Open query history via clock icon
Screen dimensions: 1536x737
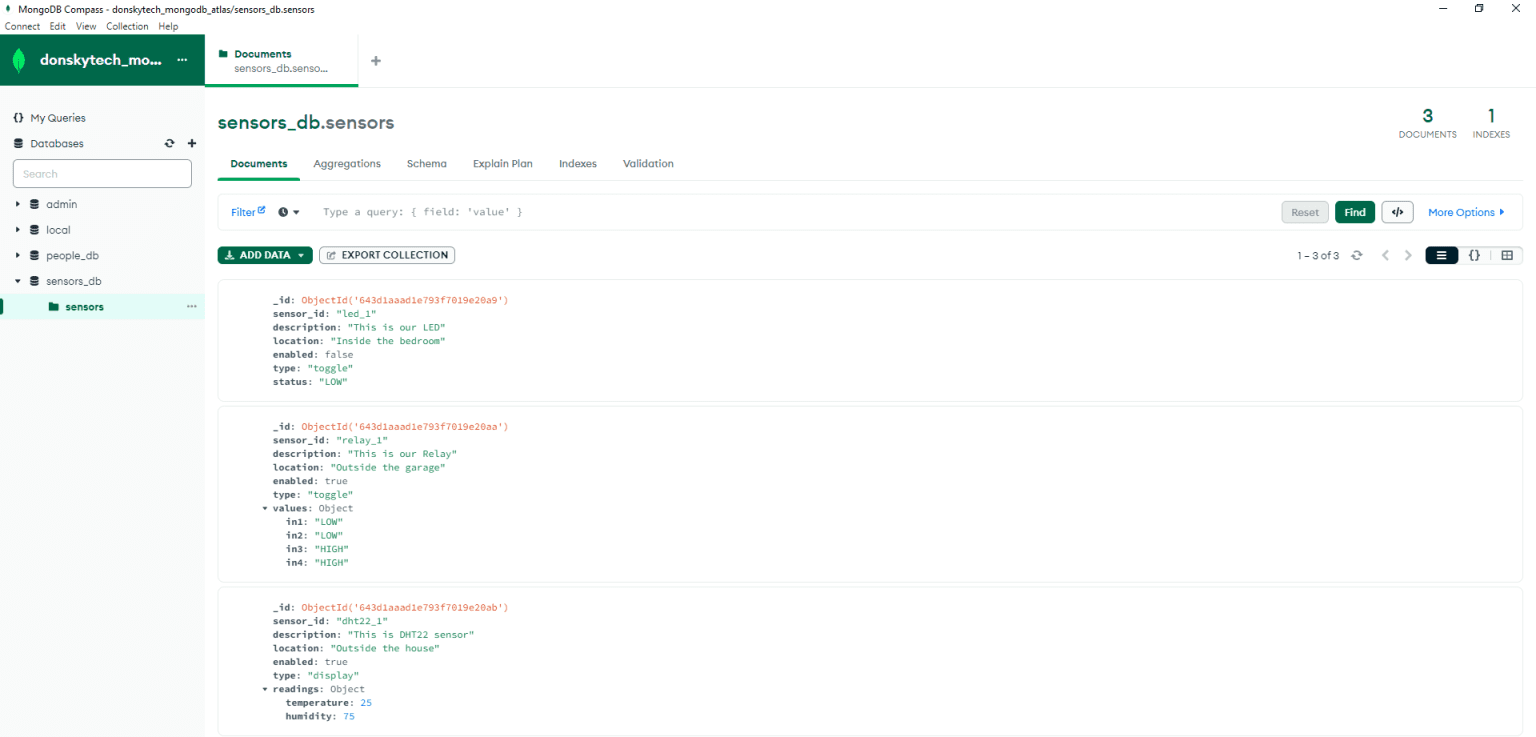(284, 211)
